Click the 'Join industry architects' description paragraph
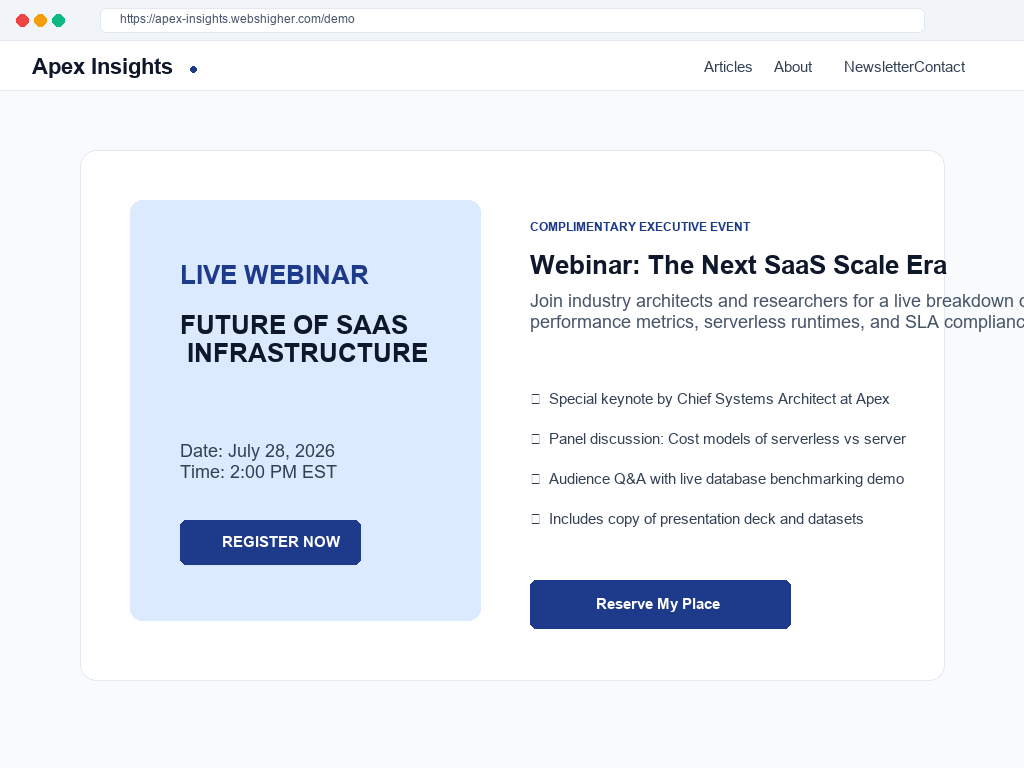 click(x=776, y=312)
